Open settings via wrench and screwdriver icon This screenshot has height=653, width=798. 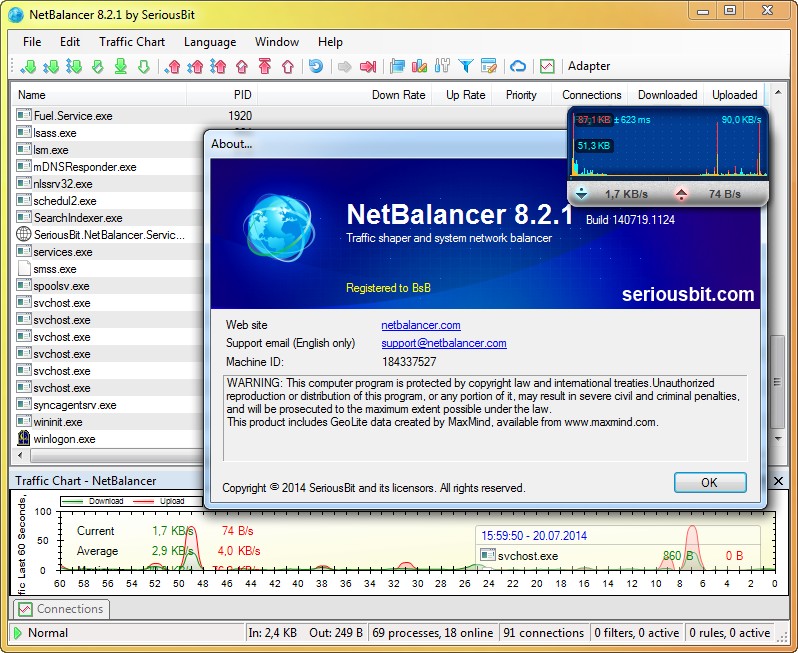coord(442,66)
